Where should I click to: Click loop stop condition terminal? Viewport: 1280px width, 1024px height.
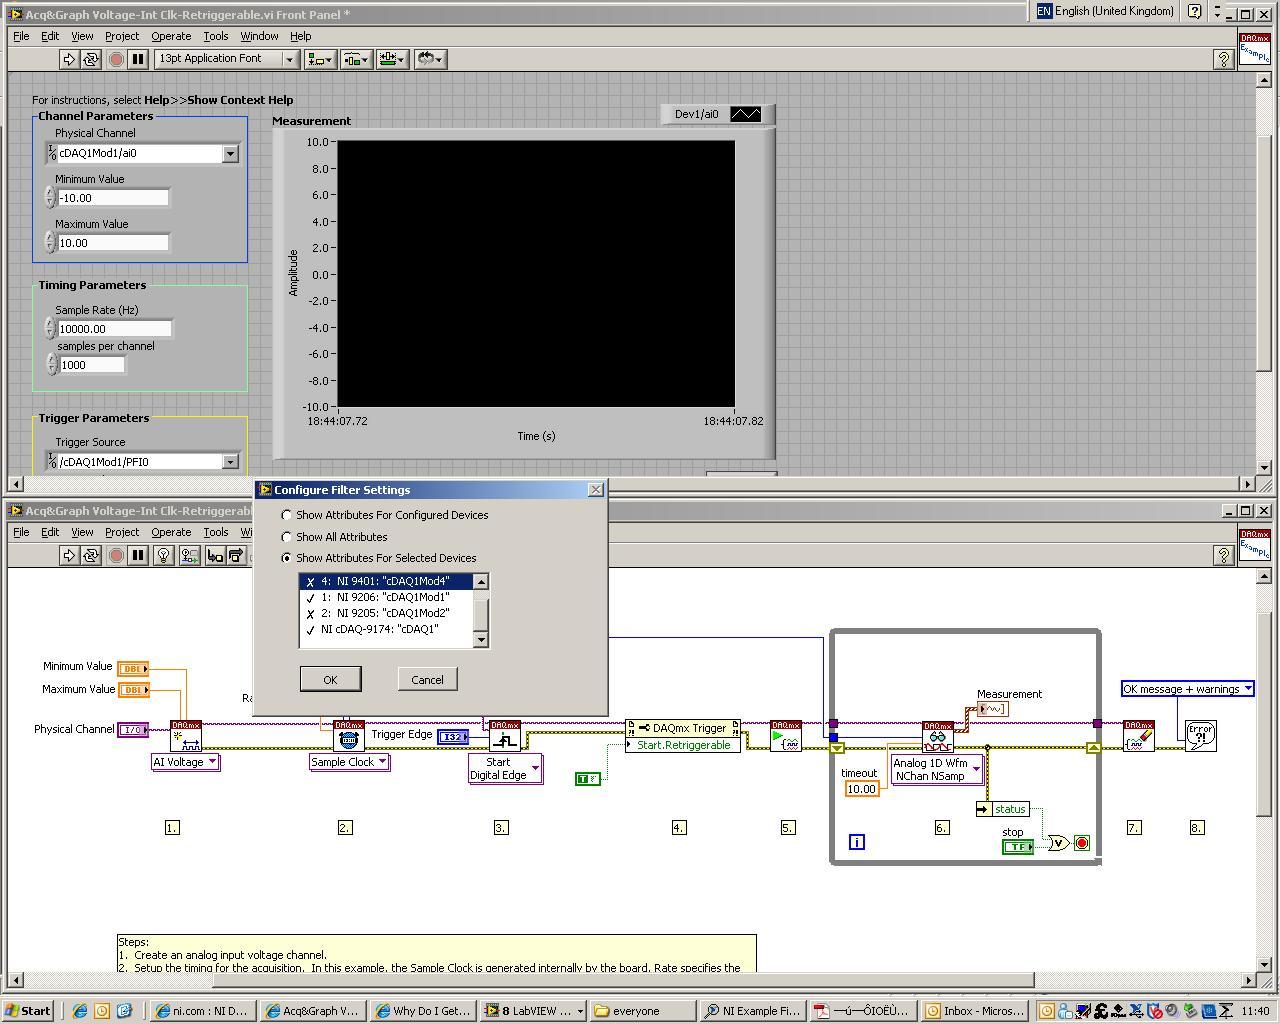1081,843
